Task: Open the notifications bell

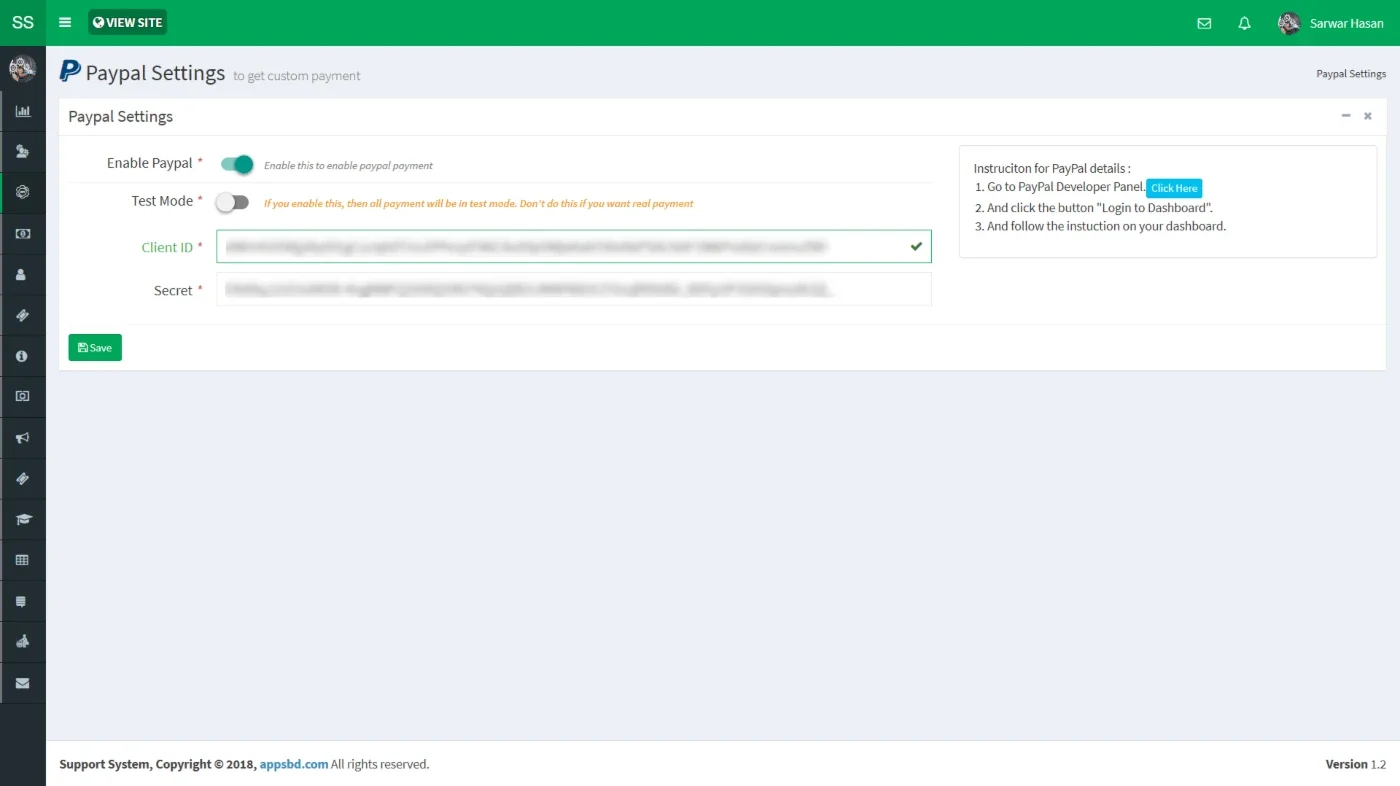Action: 1244,23
